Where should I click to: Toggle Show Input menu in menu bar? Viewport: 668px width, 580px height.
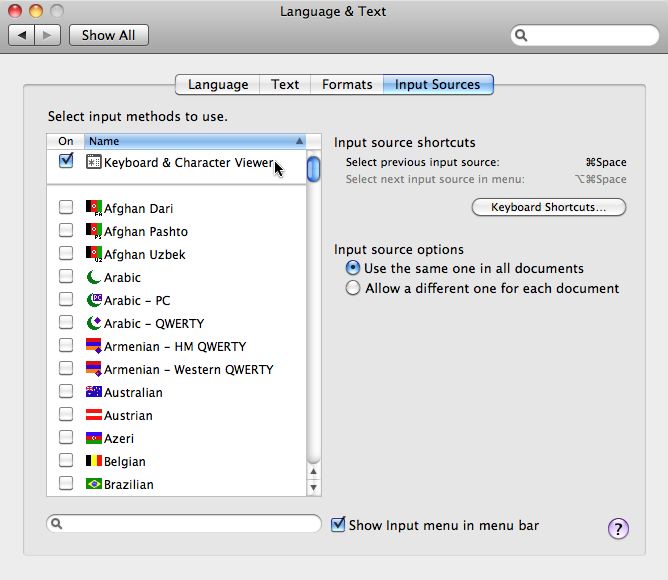(339, 525)
